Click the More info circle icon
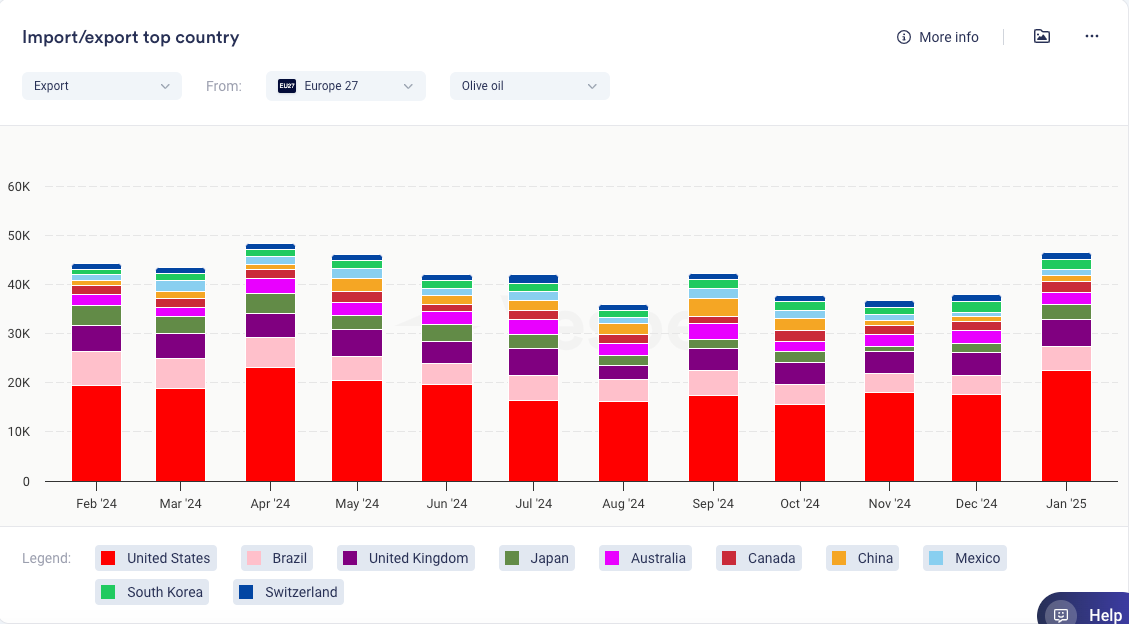The width and height of the screenshot is (1129, 624). 904,37
